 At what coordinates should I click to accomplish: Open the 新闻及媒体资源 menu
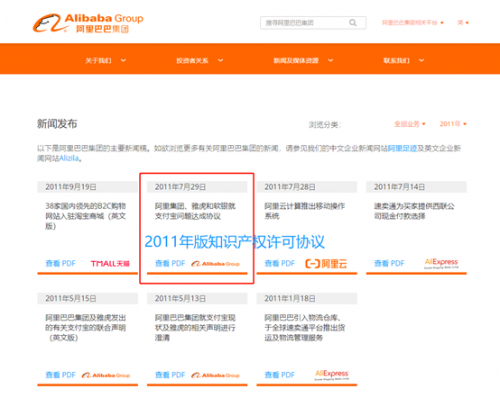pos(303,60)
